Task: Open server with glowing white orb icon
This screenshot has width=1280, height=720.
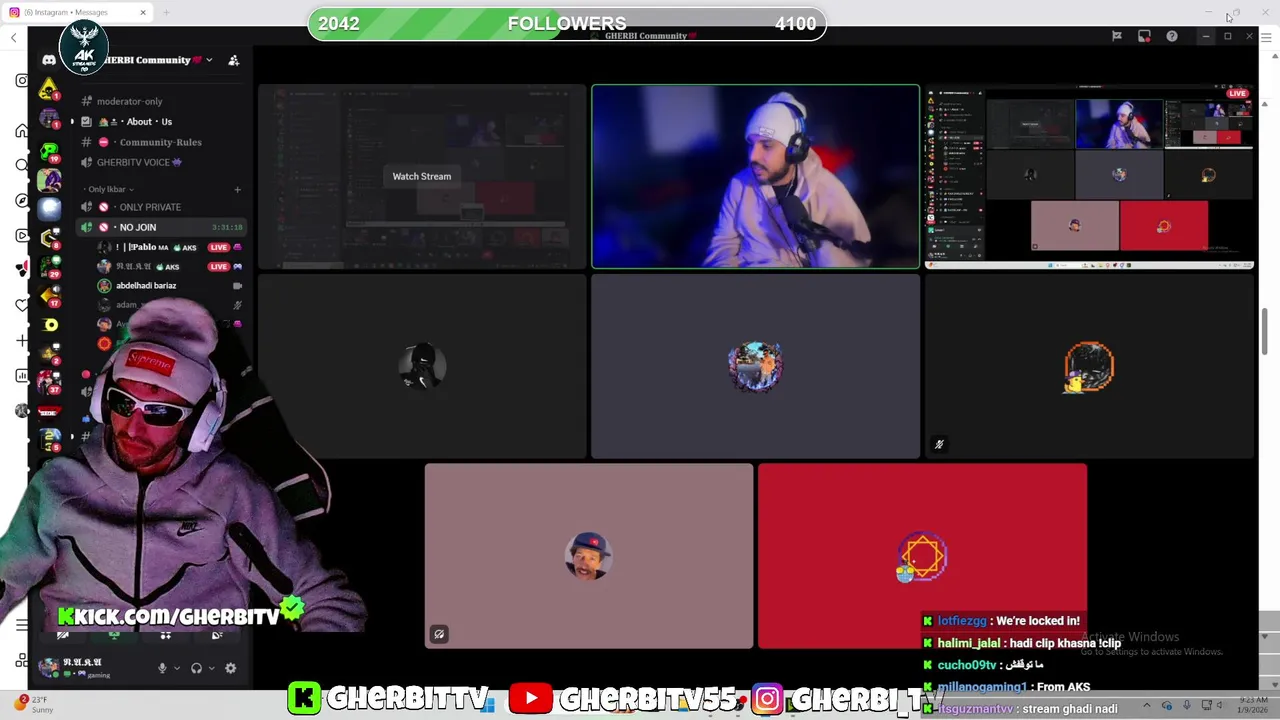Action: pos(48,208)
